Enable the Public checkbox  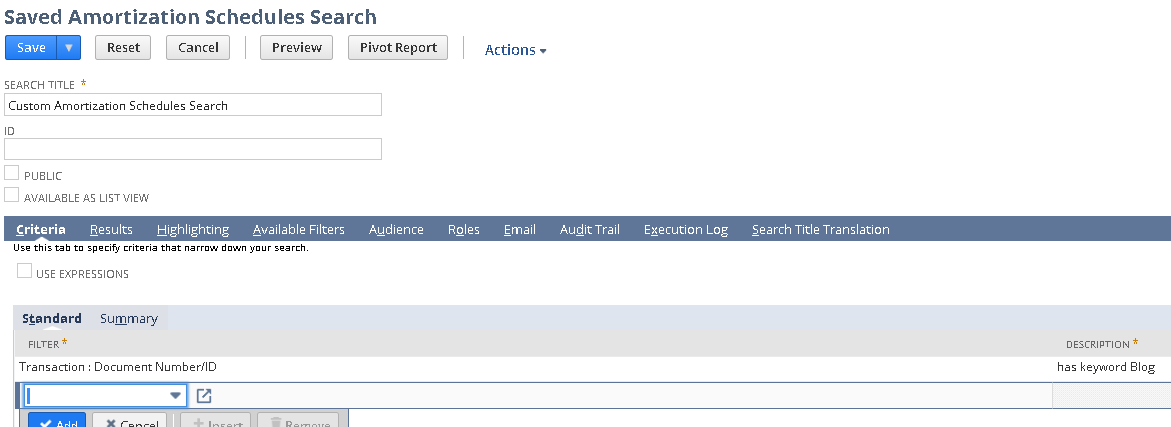12,174
